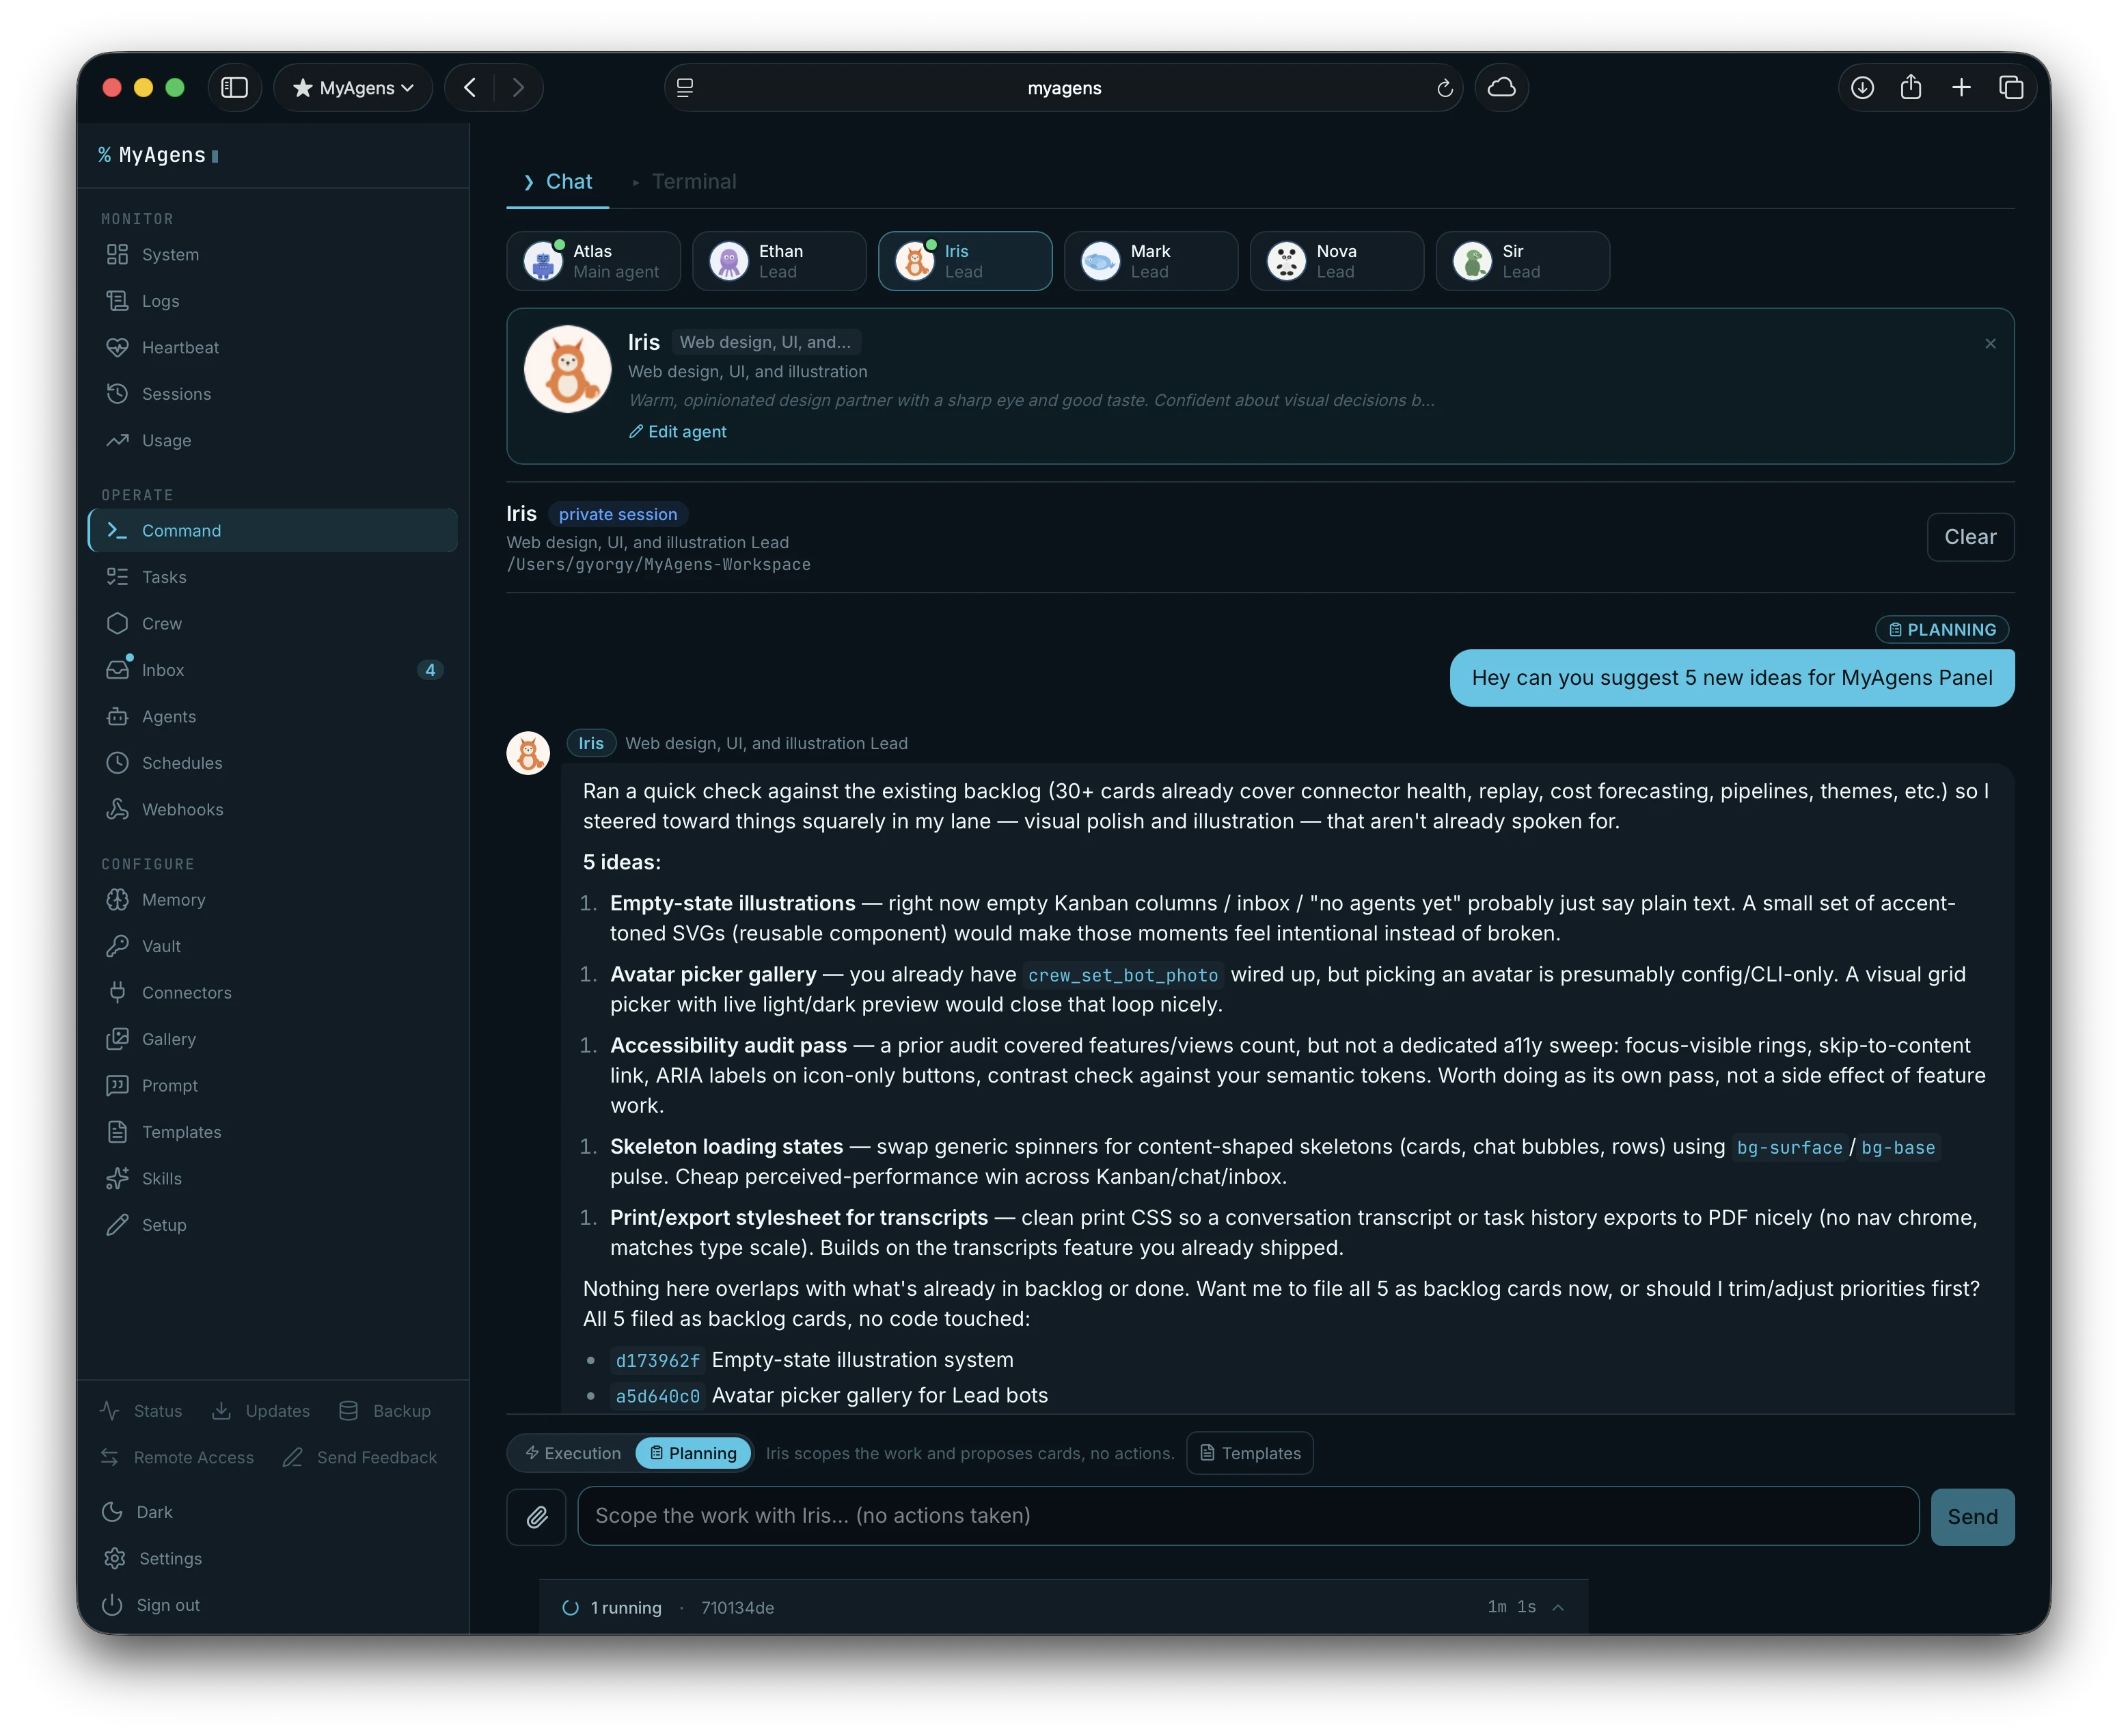The width and height of the screenshot is (2128, 1736).
Task: Open Logs in the sidebar
Action: coord(272,301)
